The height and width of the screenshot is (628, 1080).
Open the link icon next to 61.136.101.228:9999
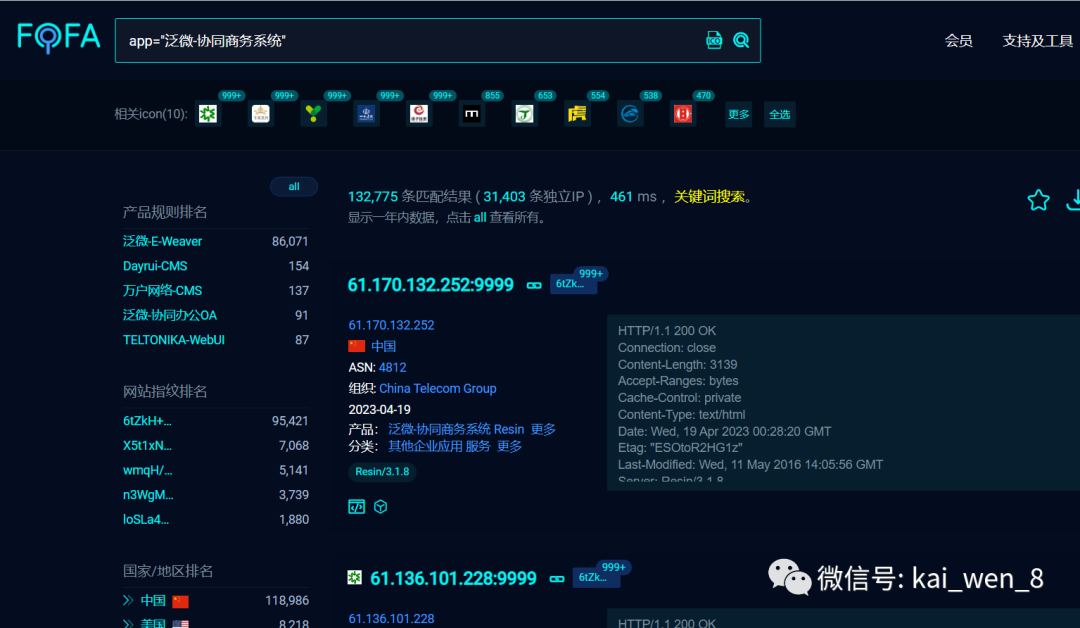557,578
